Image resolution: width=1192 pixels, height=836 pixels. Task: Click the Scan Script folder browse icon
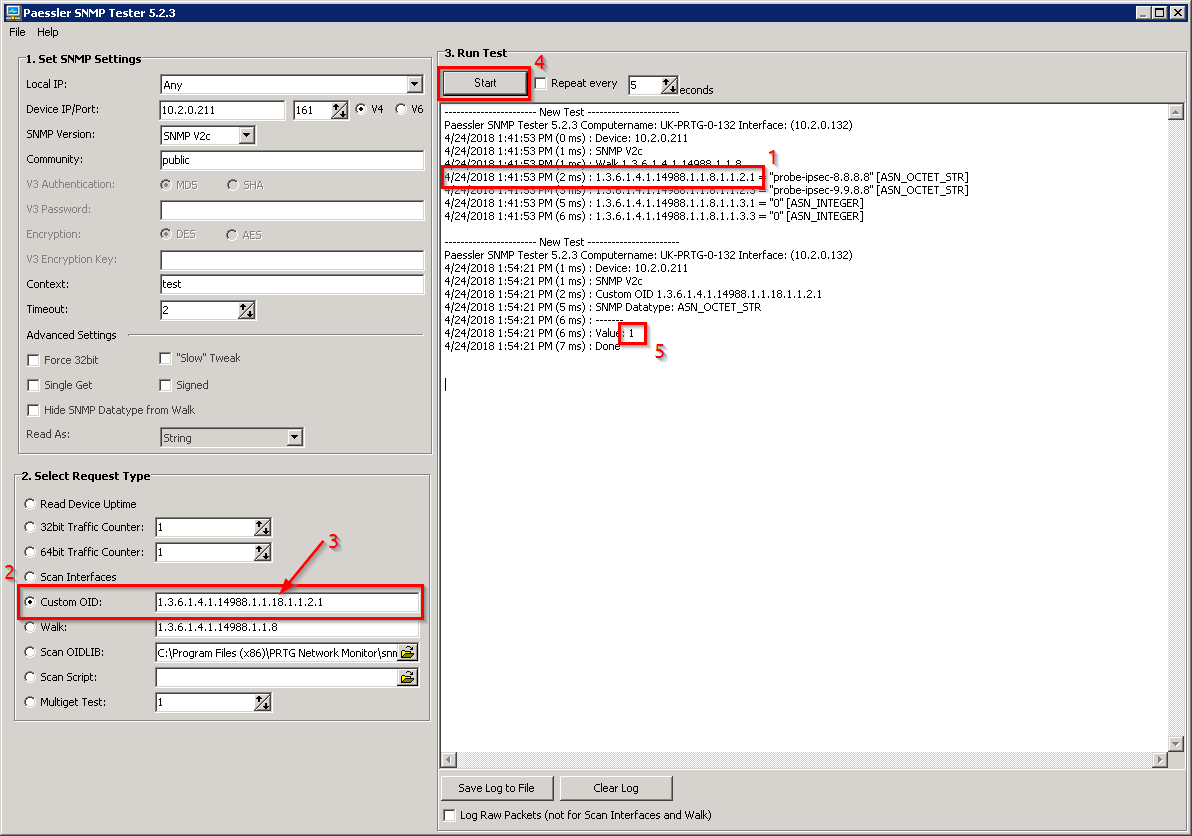point(407,677)
